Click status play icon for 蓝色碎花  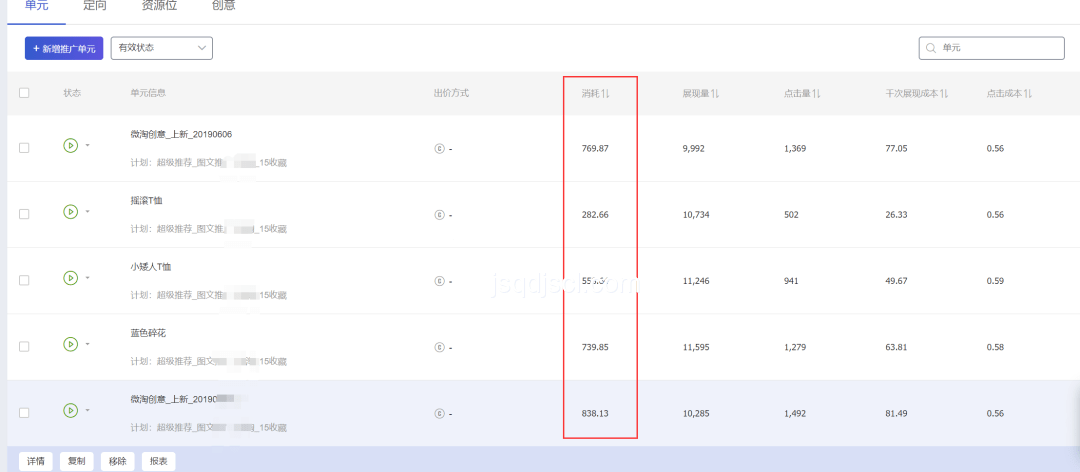[70, 344]
